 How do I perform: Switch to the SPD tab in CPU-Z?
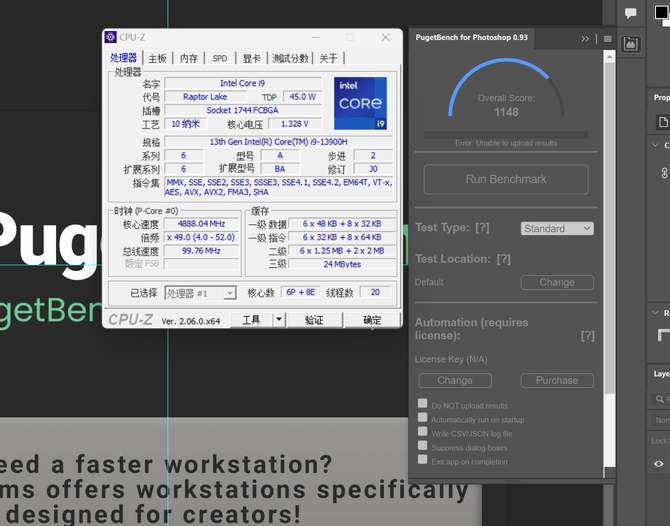pos(220,59)
